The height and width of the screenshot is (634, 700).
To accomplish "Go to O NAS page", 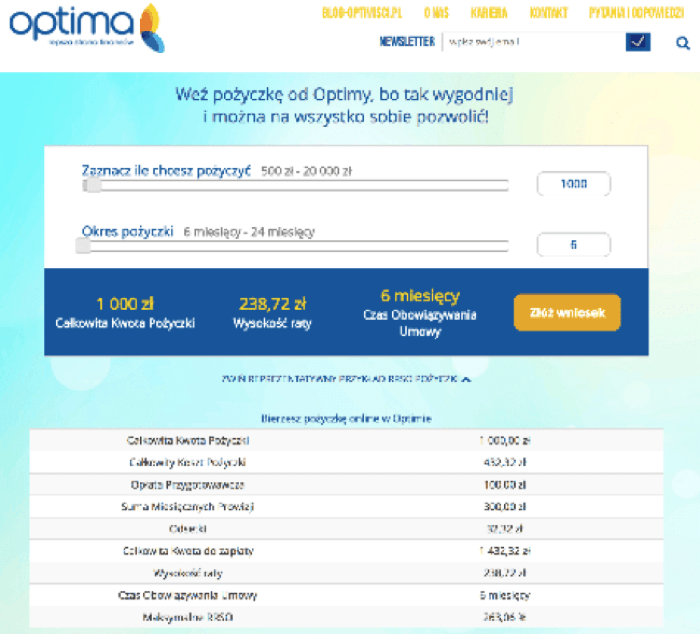I will [436, 13].
